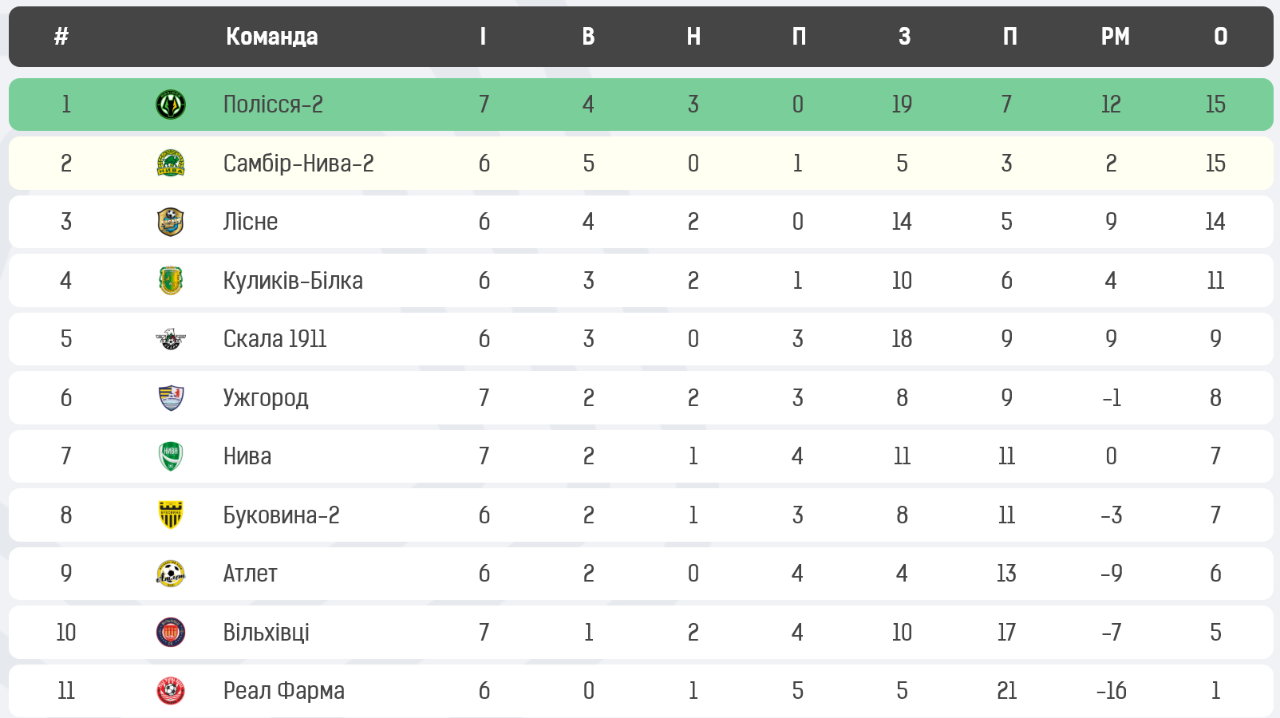Click Лісне's points value 14

click(x=1215, y=221)
